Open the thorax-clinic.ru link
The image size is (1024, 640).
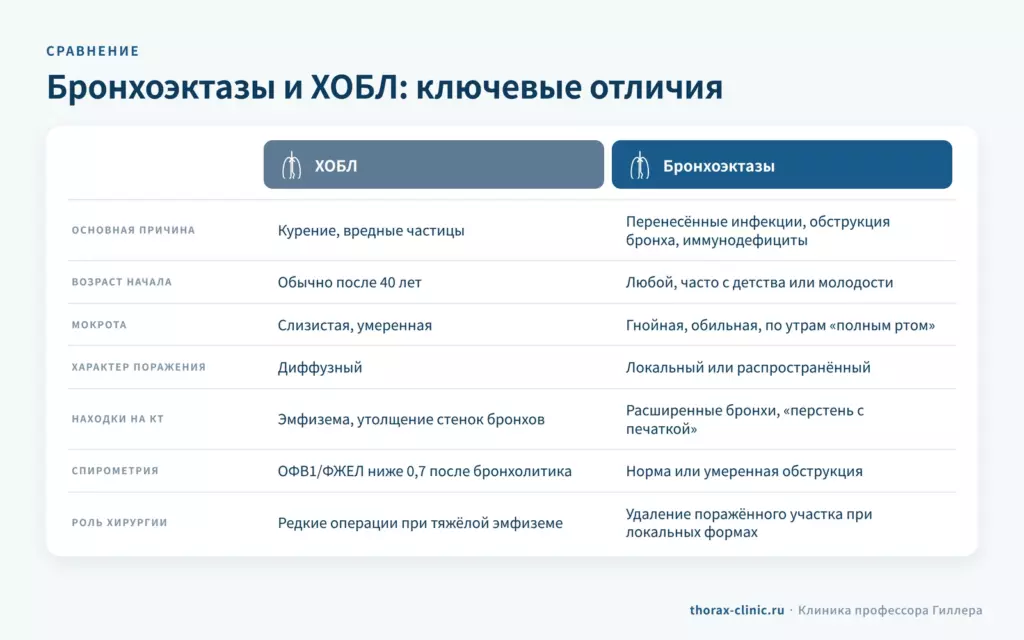tap(737, 610)
